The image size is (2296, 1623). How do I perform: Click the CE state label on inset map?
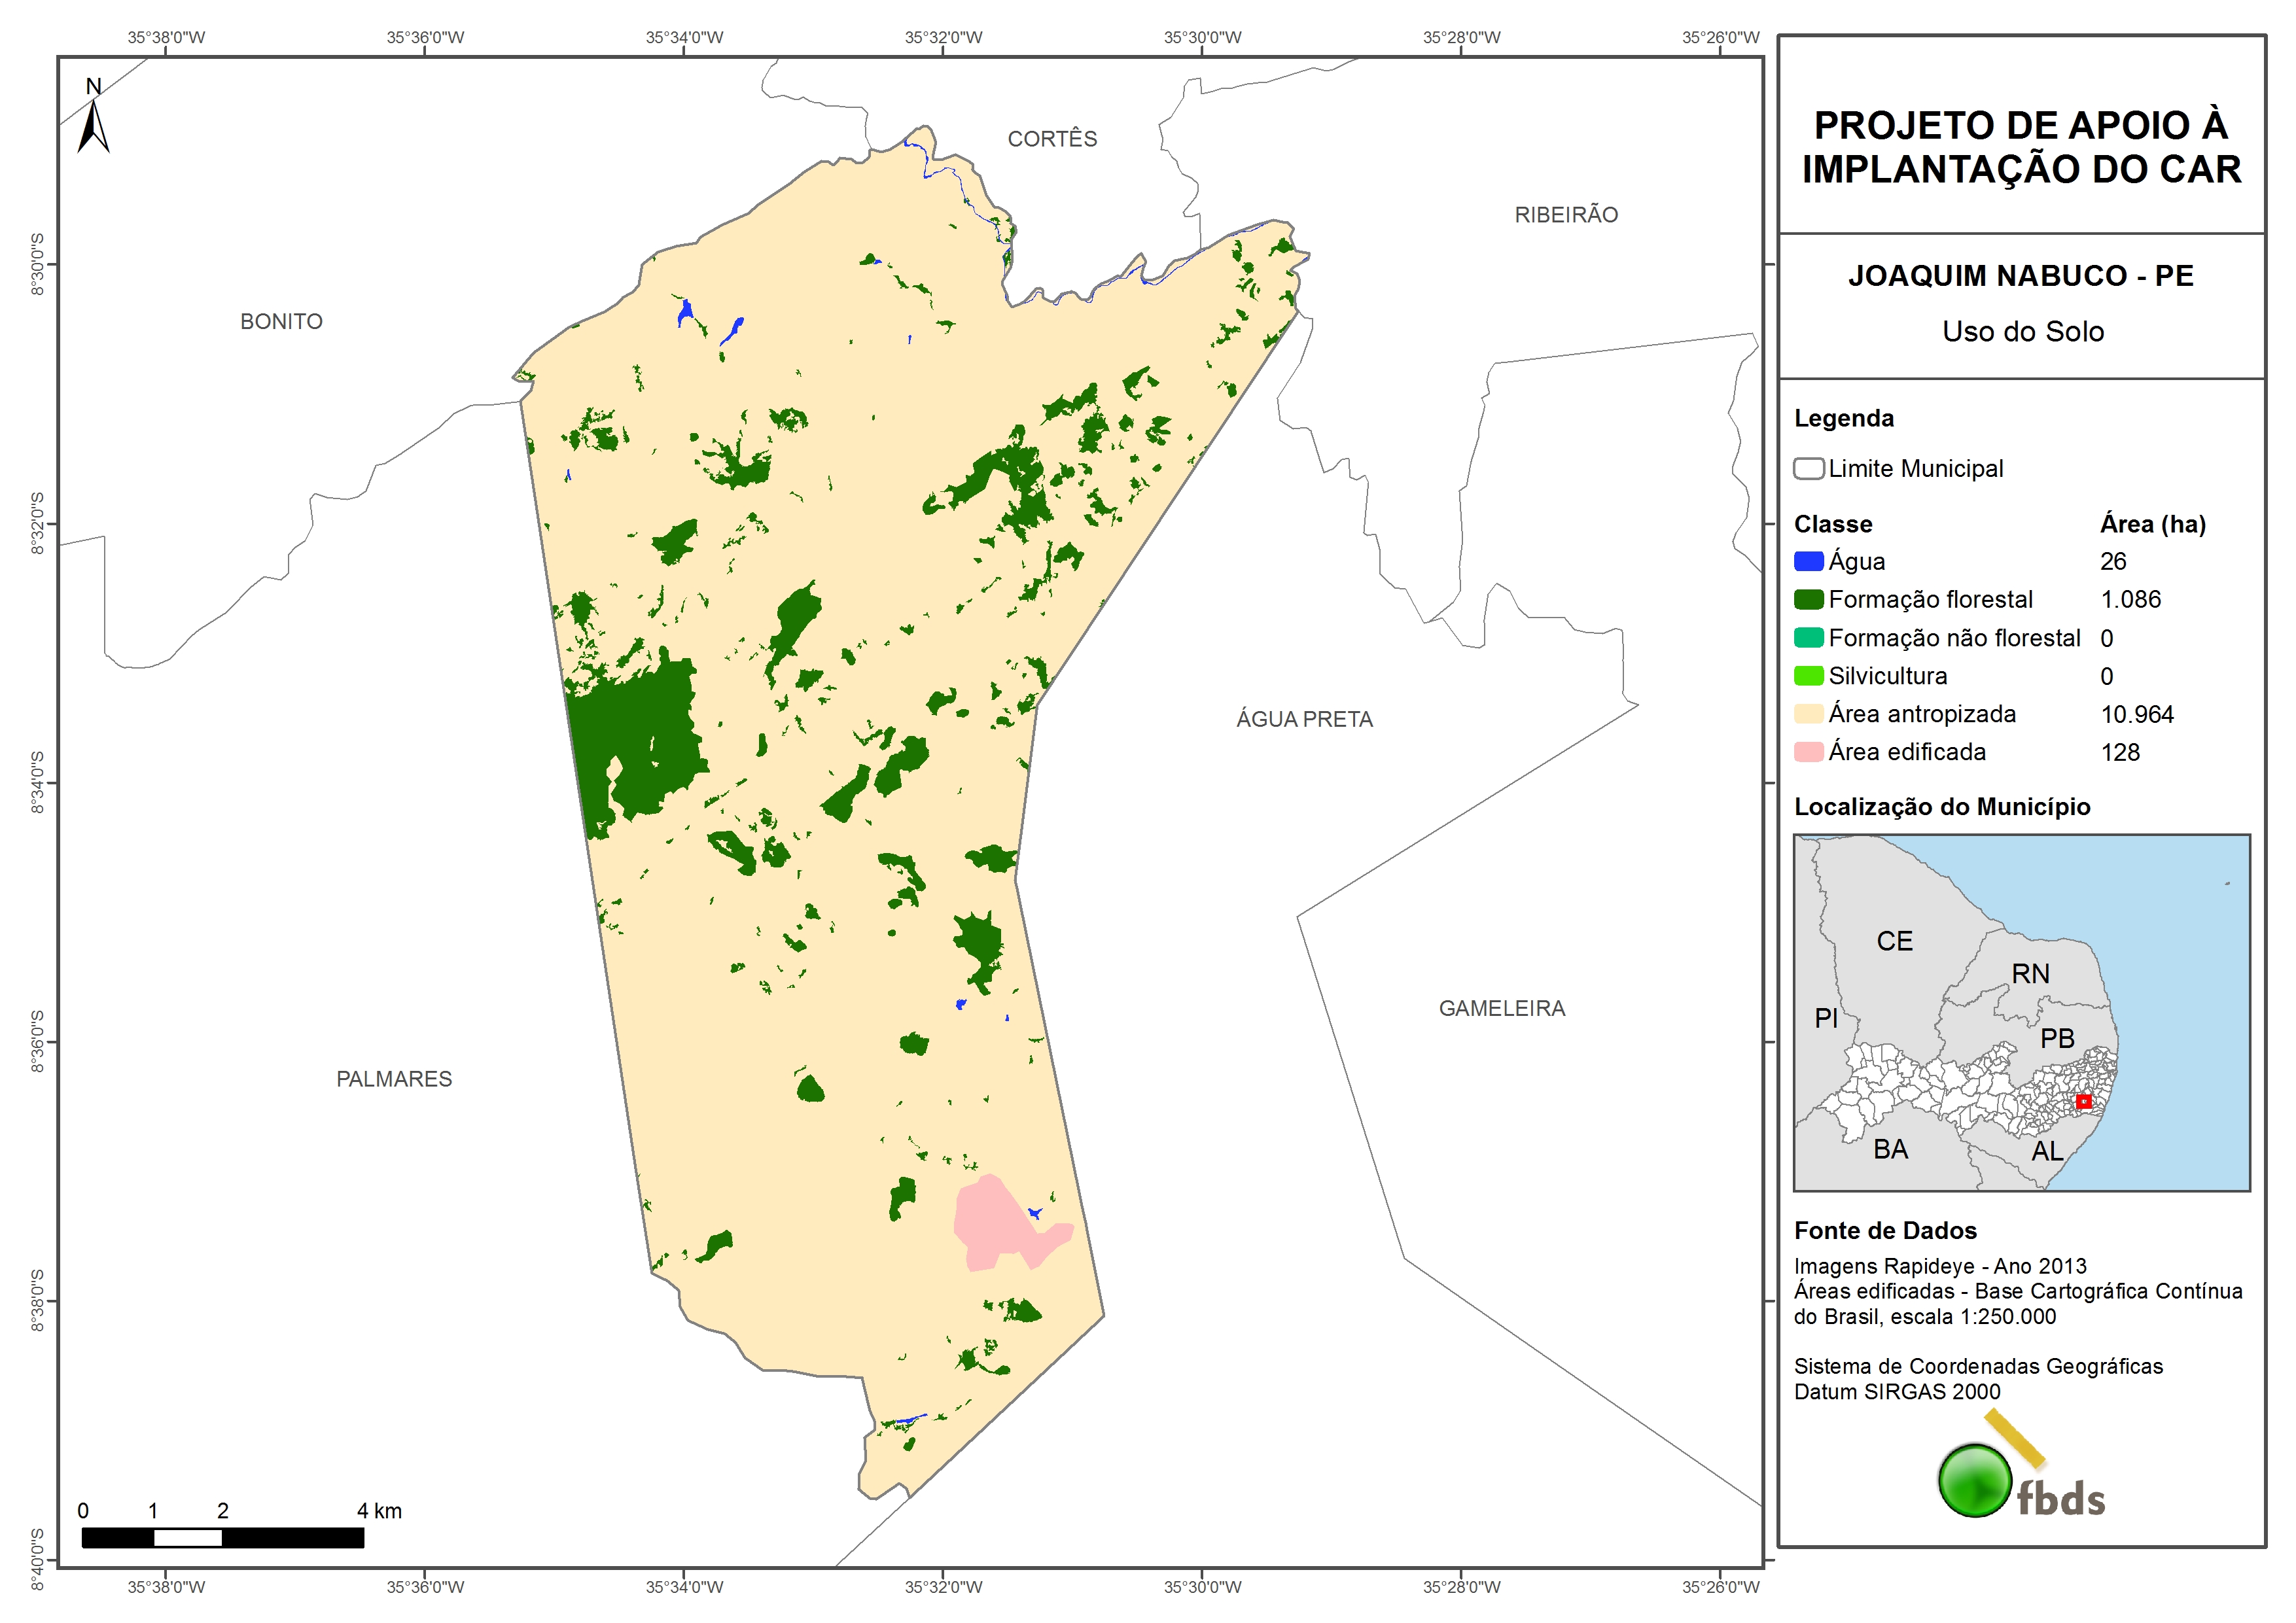point(1894,941)
